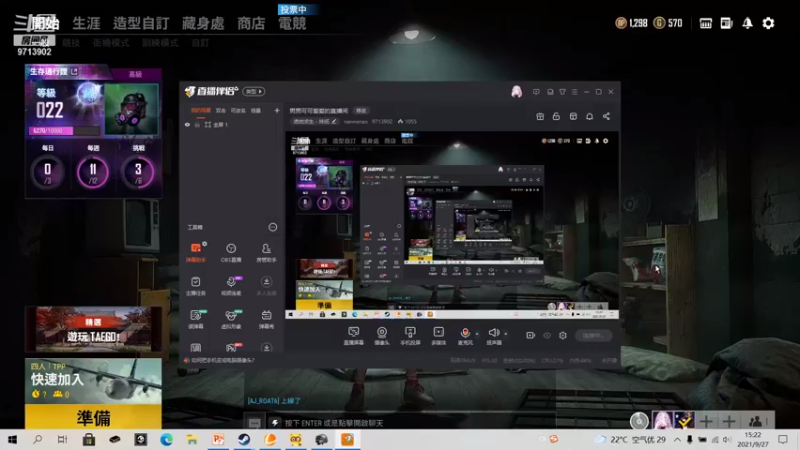The height and width of the screenshot is (450, 800).
Task: Open the OBS直播 tool
Action: point(231,252)
